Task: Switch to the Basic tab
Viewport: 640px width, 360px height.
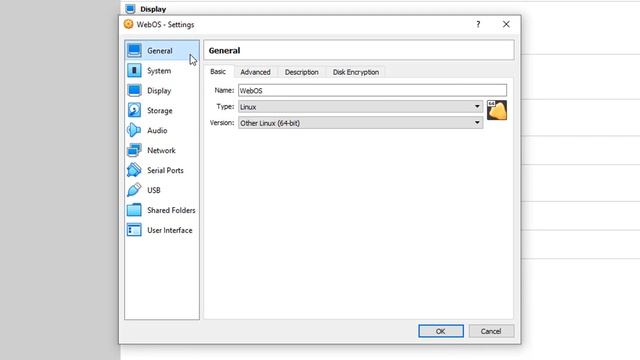Action: pyautogui.click(x=218, y=71)
